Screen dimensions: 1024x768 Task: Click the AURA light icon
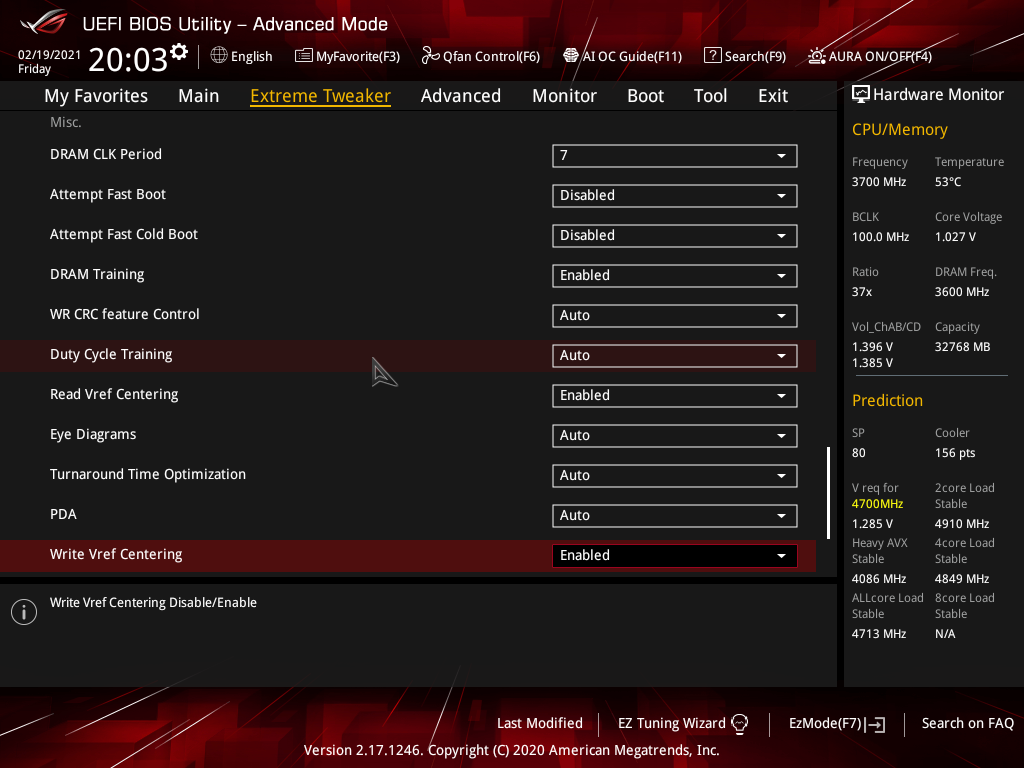[817, 56]
